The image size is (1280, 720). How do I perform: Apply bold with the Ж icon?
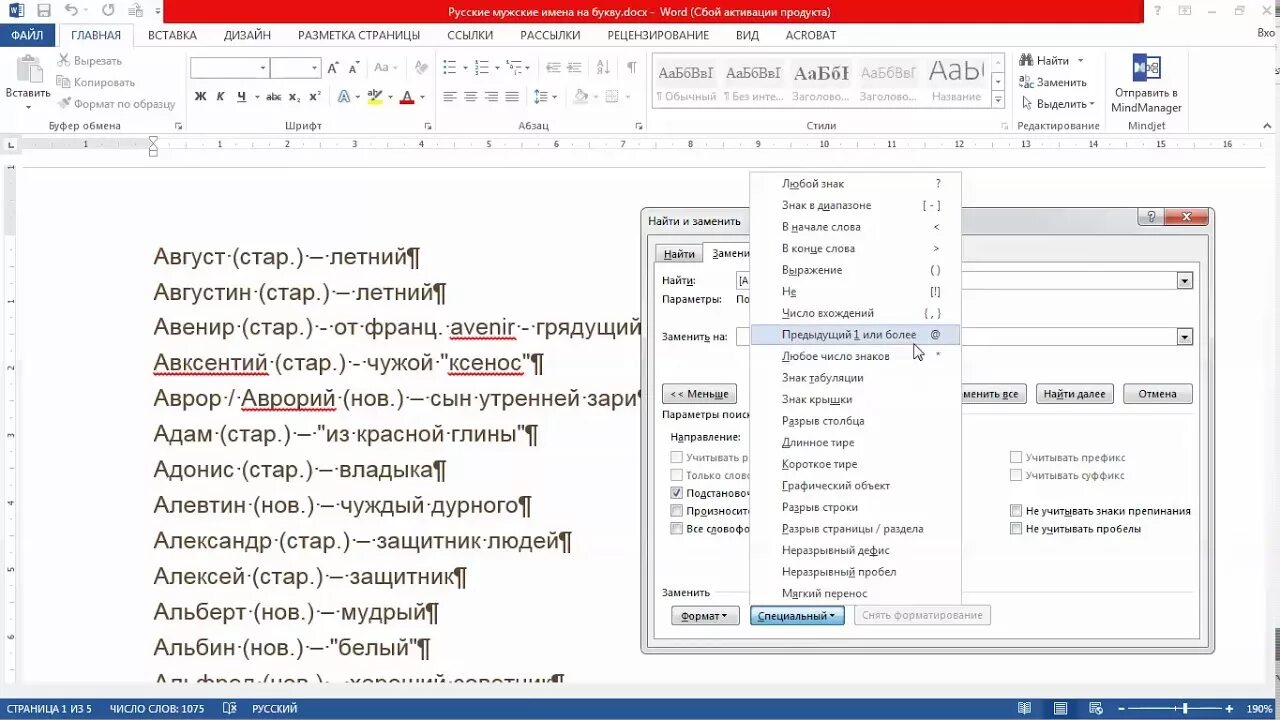(x=200, y=97)
